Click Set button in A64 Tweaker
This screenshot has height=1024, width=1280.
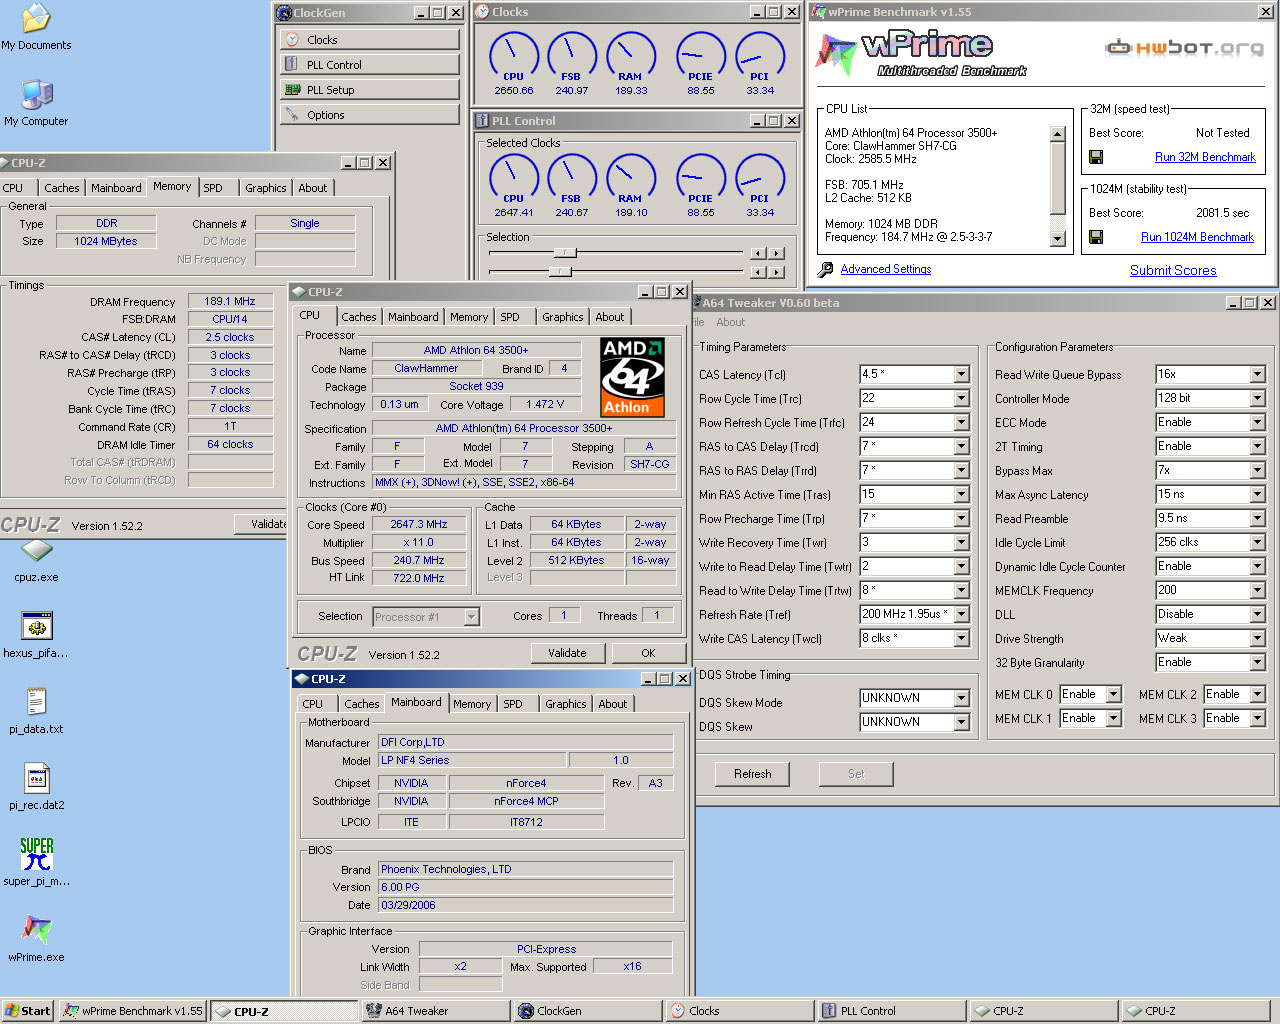coord(856,774)
